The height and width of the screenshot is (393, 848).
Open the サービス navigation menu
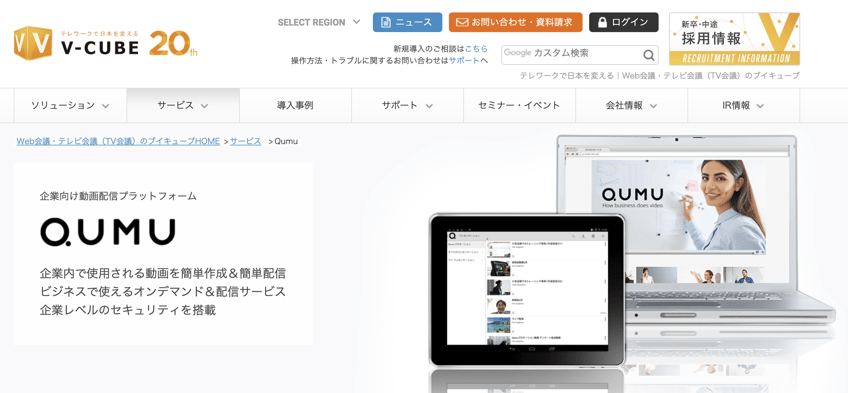[x=183, y=105]
